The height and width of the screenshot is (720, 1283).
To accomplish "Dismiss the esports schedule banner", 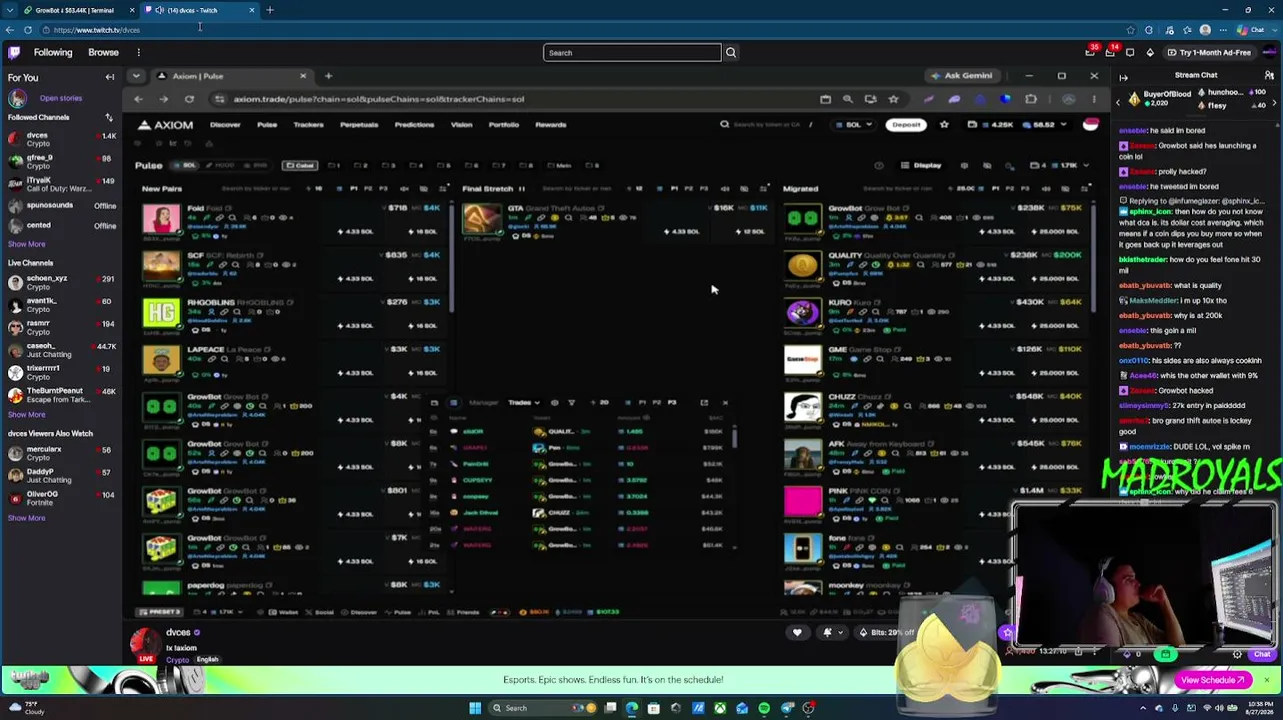I will [1266, 680].
